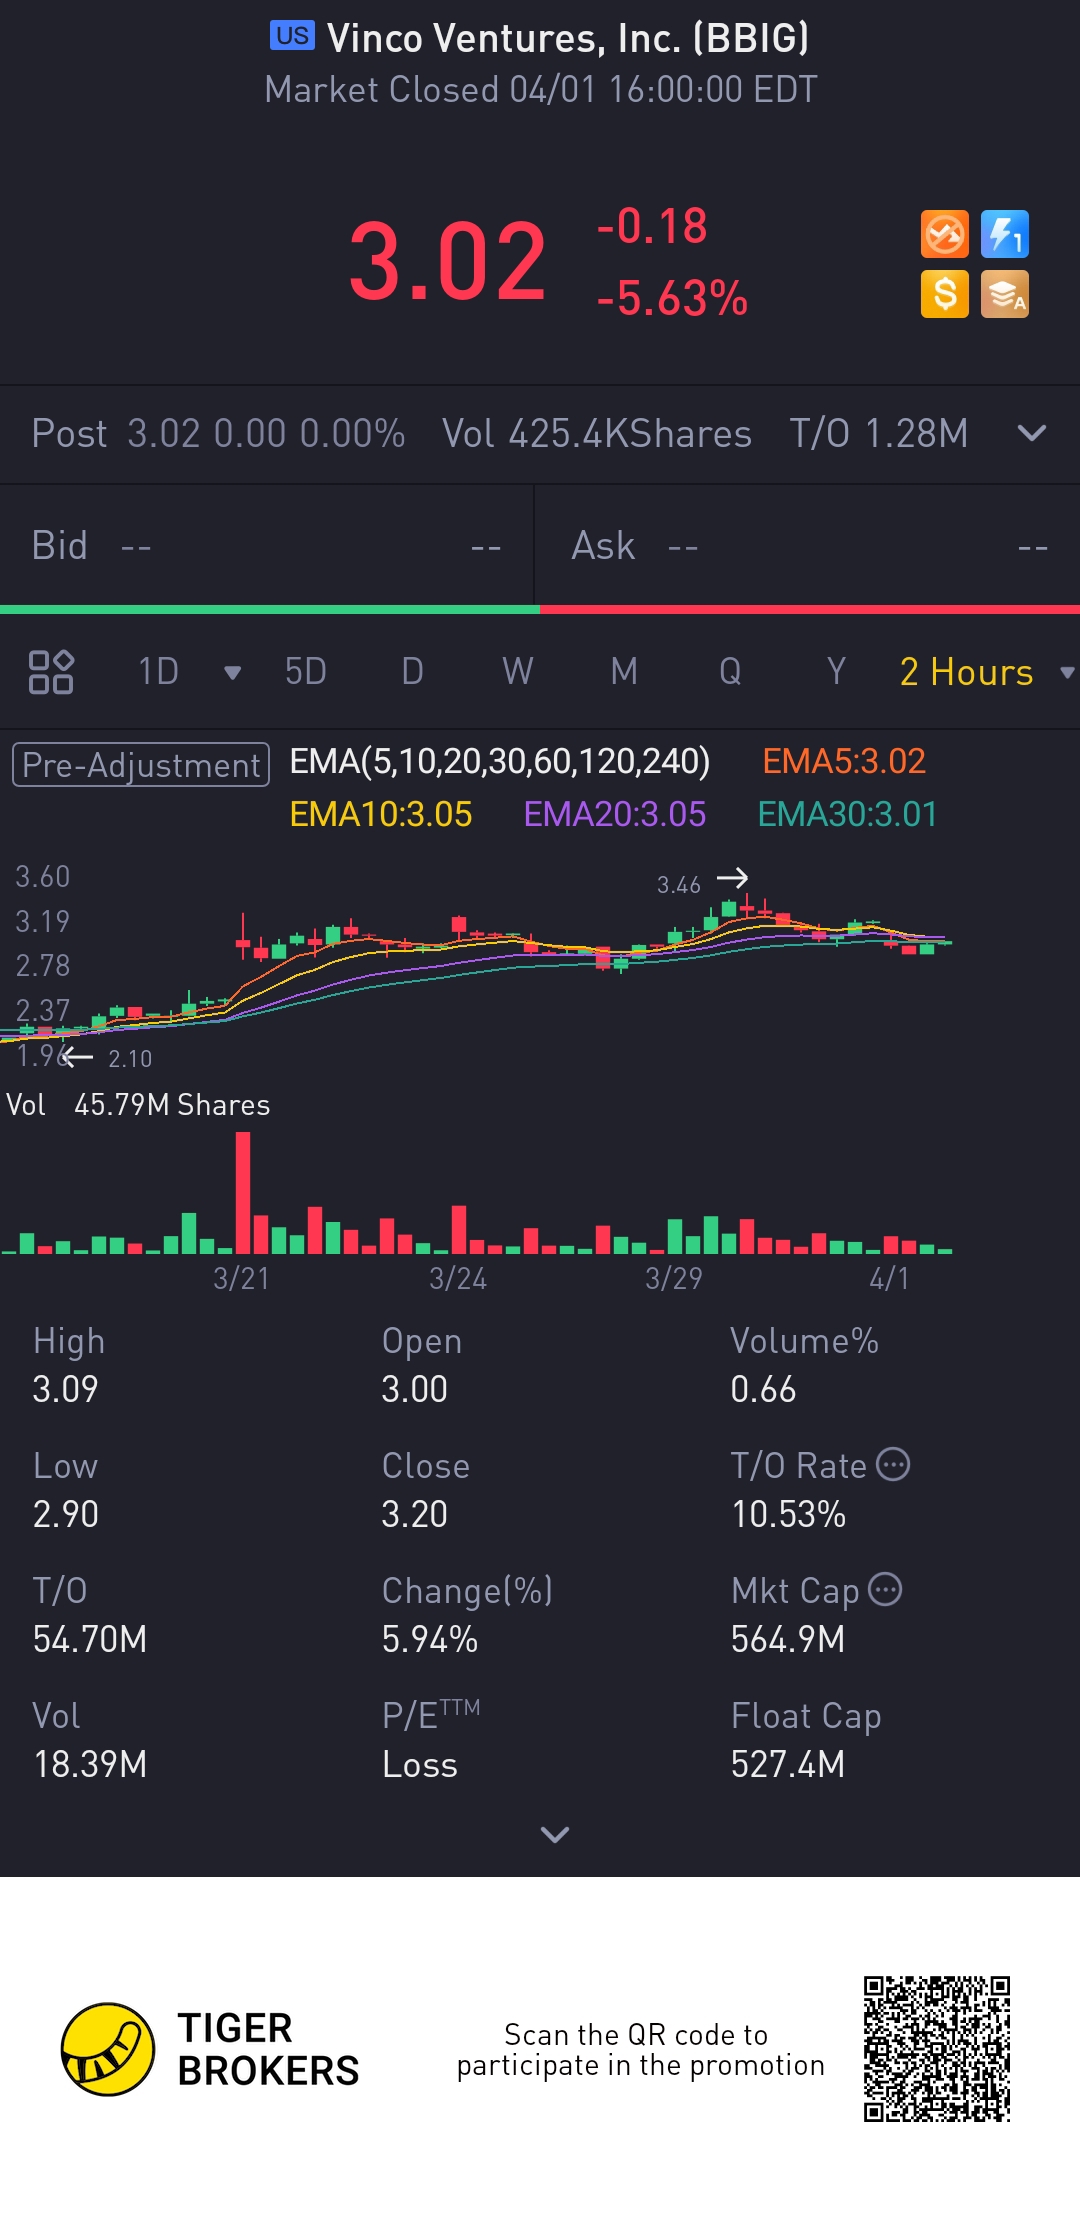Tap the Mkt Cap 564.9M value
This screenshot has height=2222, width=1080.
tap(788, 1640)
